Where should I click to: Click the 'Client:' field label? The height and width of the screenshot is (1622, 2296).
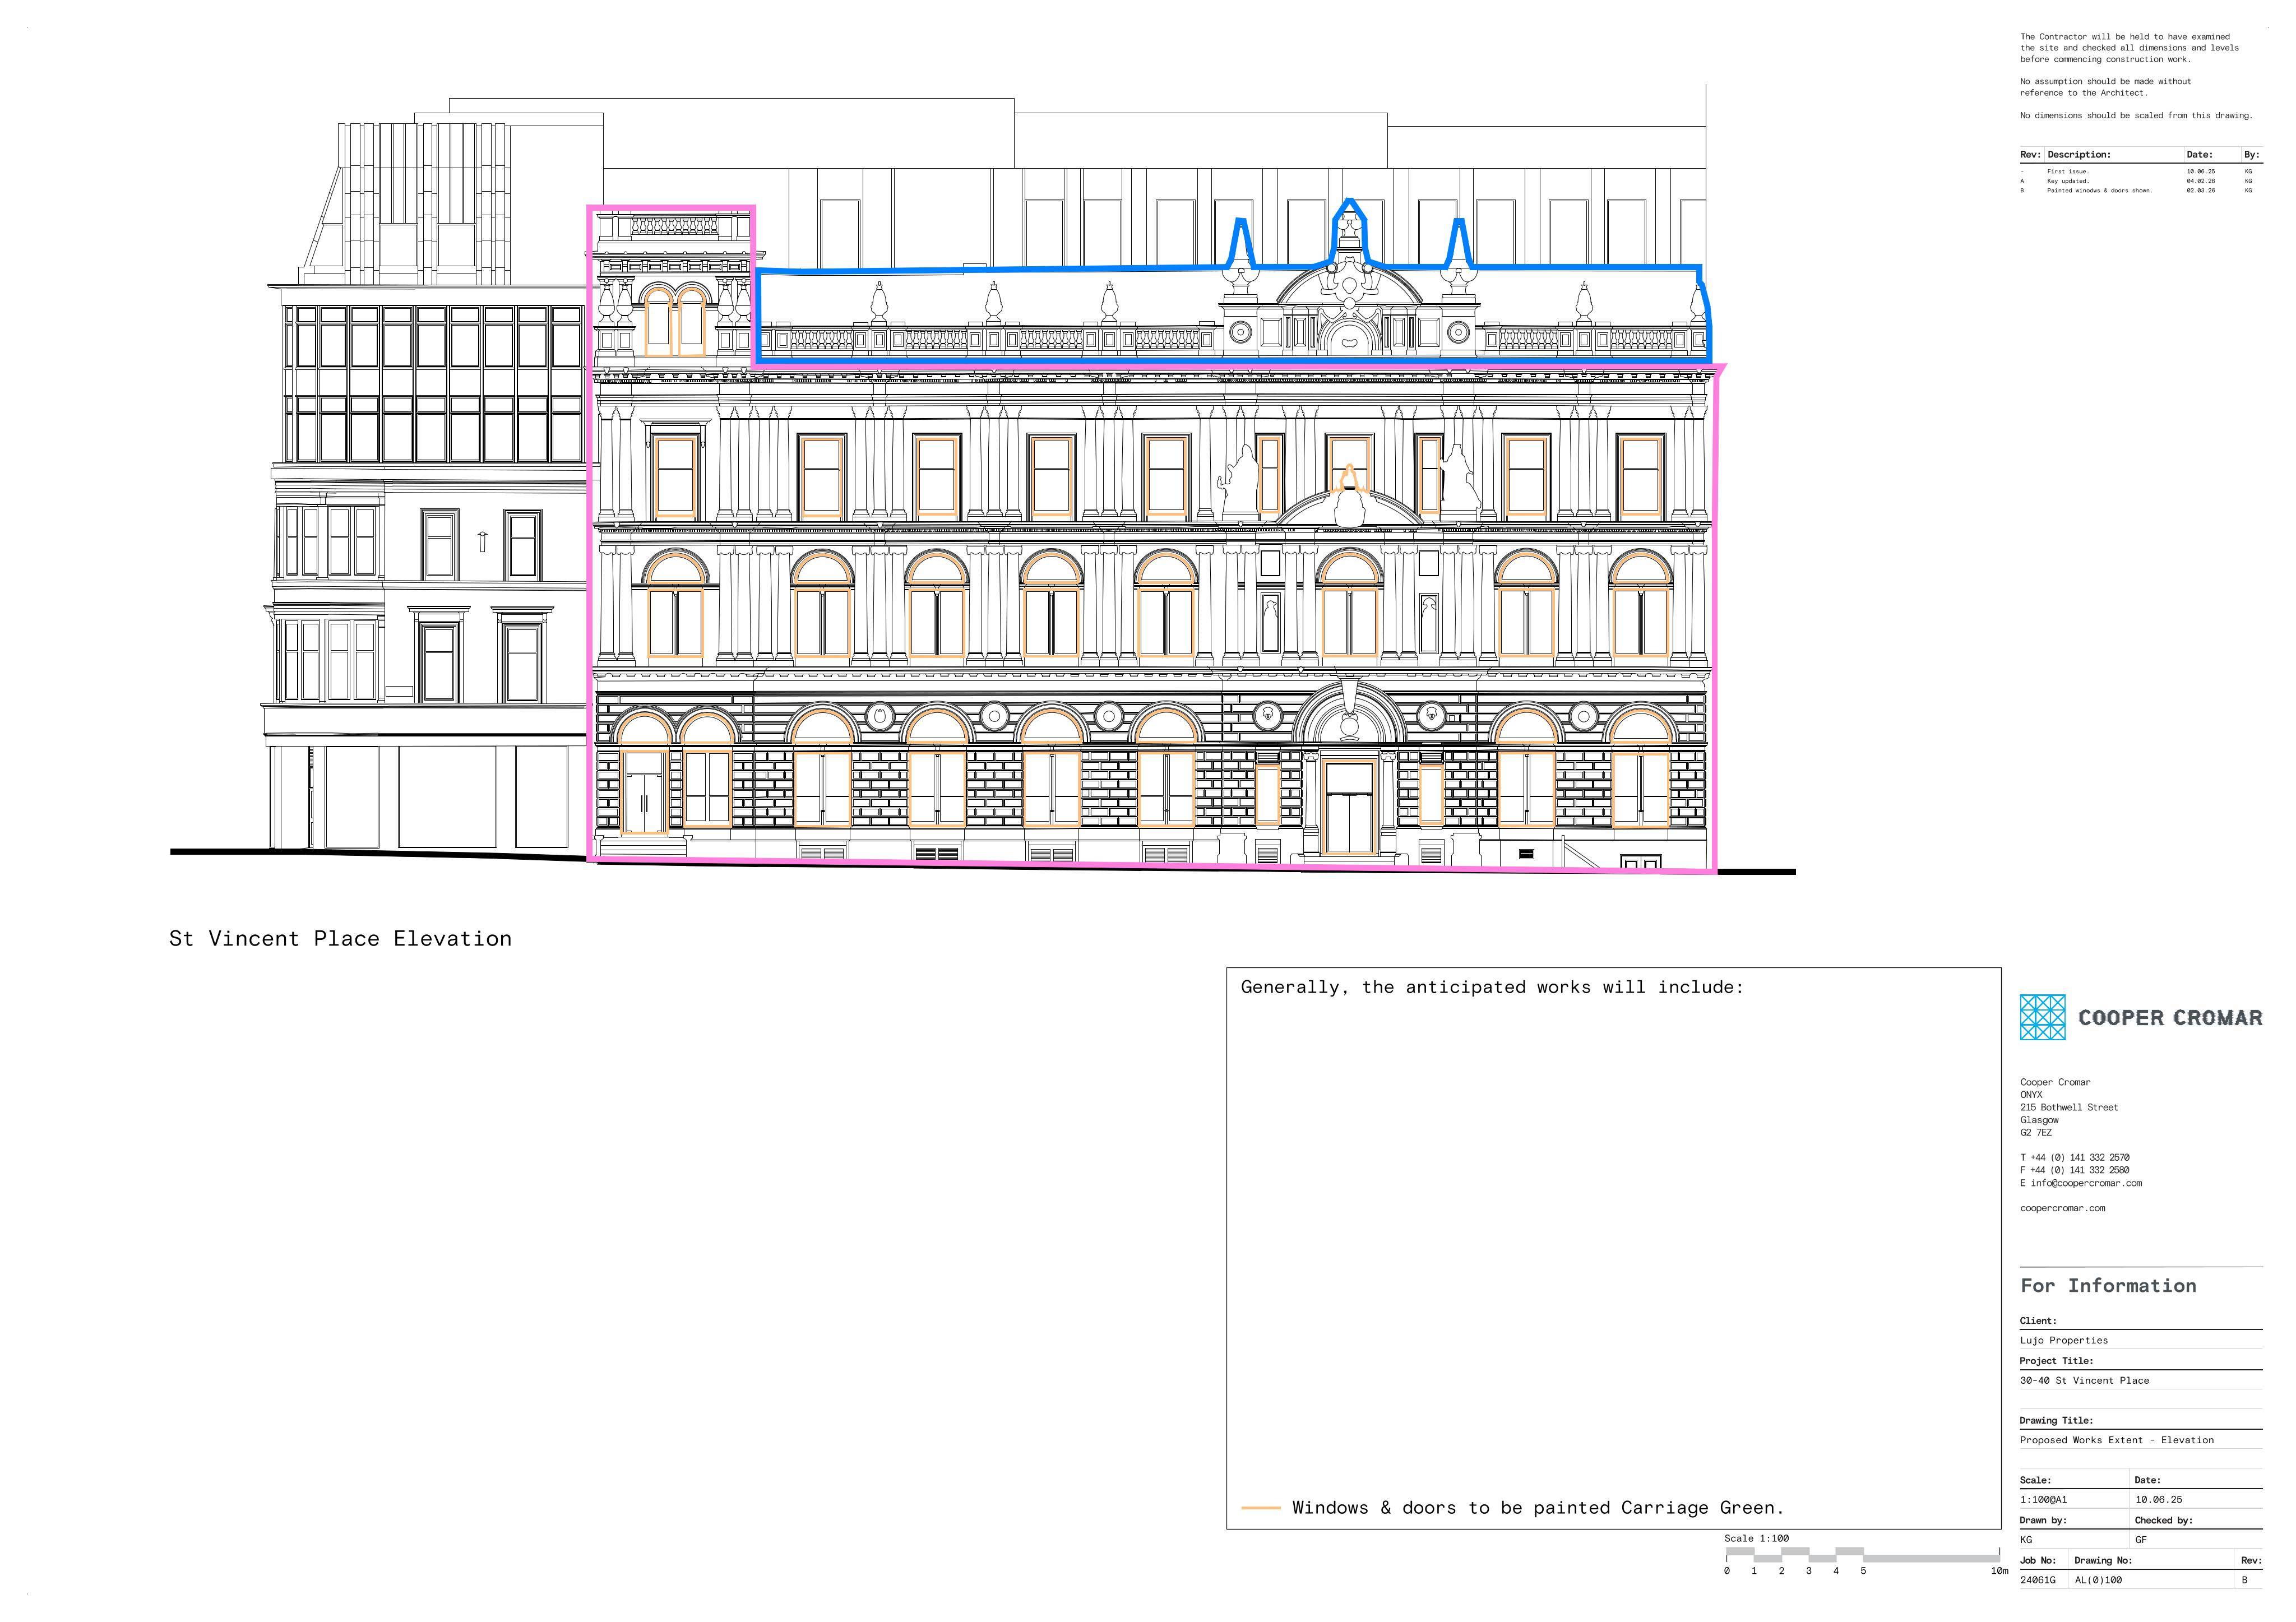[x=2038, y=1321]
